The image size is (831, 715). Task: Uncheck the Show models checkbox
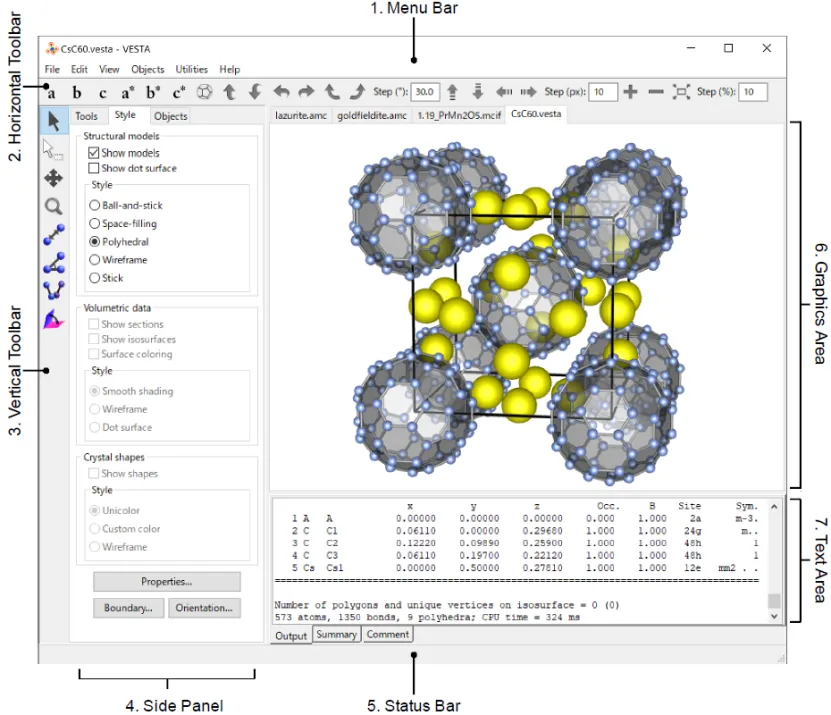(x=94, y=153)
